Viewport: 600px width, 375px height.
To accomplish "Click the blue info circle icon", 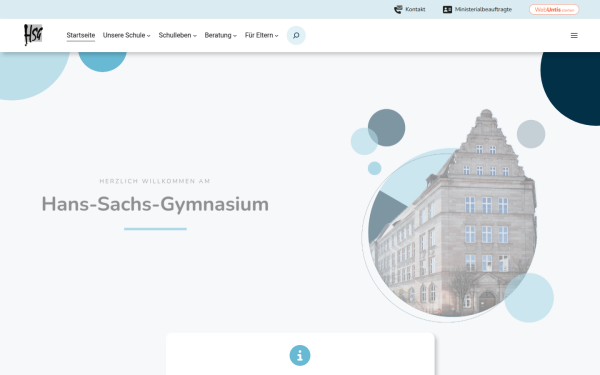I will [x=300, y=355].
